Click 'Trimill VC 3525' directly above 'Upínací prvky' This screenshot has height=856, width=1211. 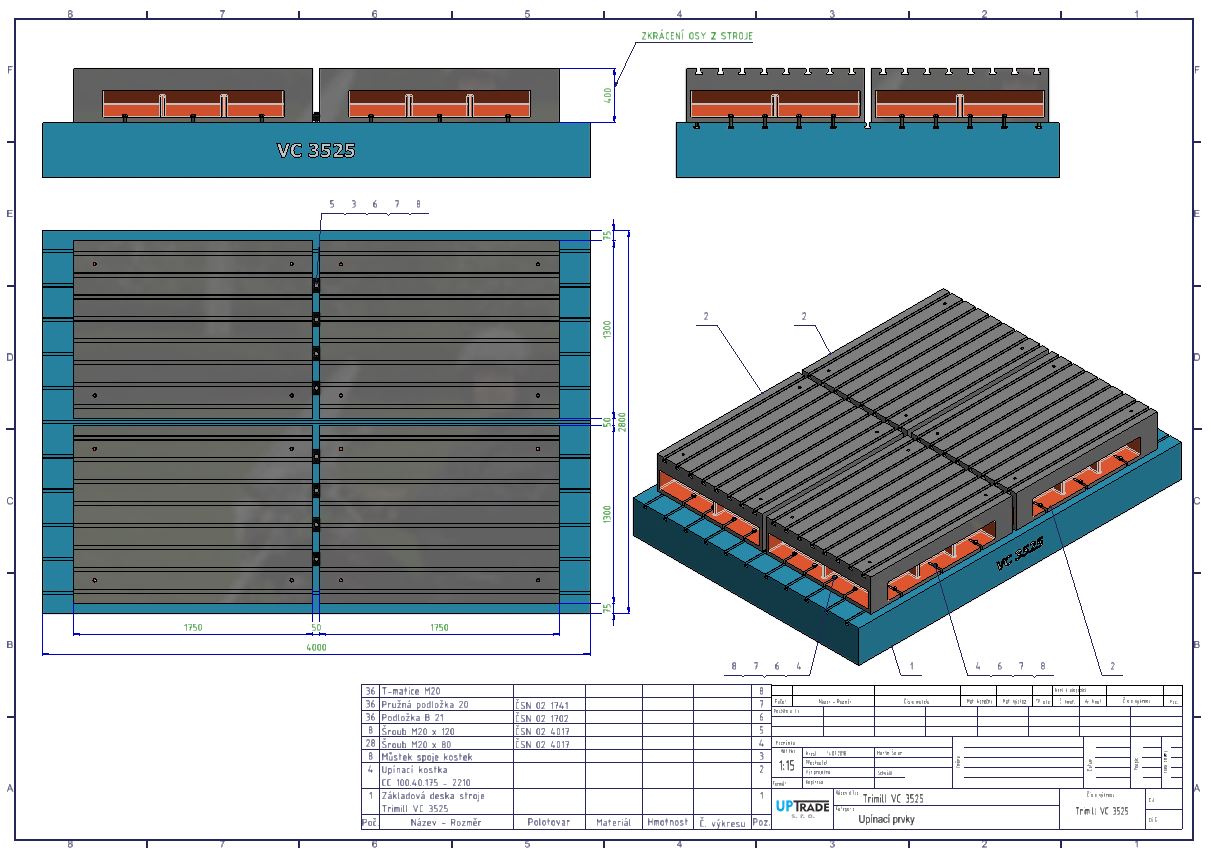(892, 799)
